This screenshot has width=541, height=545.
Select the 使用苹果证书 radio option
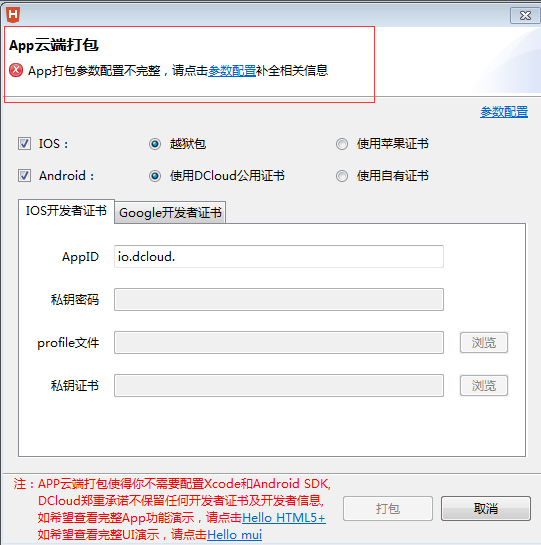point(342,144)
